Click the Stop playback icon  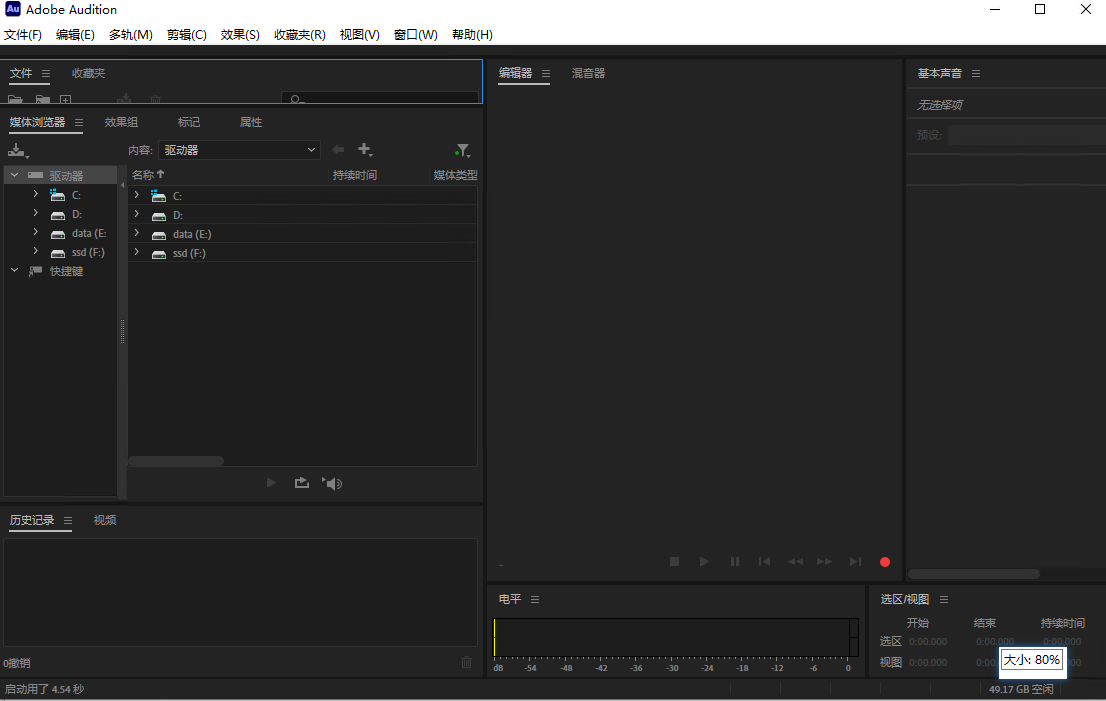click(x=674, y=561)
